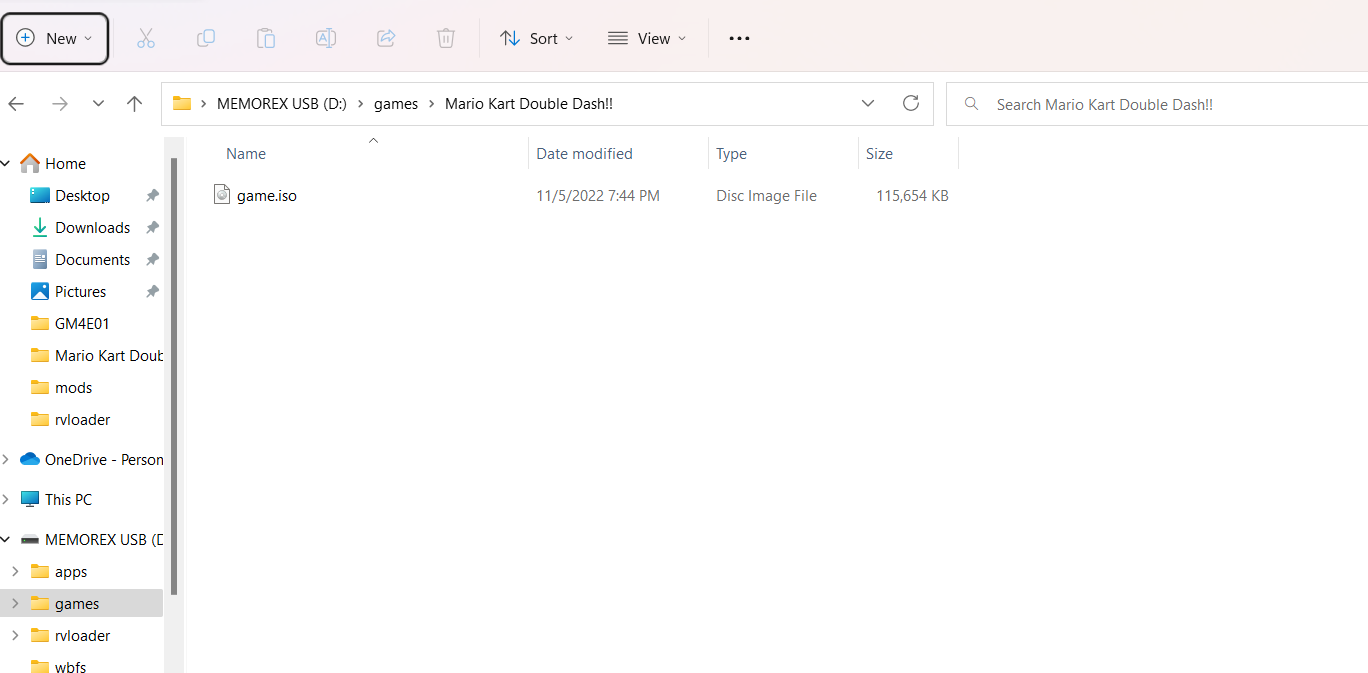Expand the apps folder node
Screen dimensions: 1368x673
(x=15, y=571)
